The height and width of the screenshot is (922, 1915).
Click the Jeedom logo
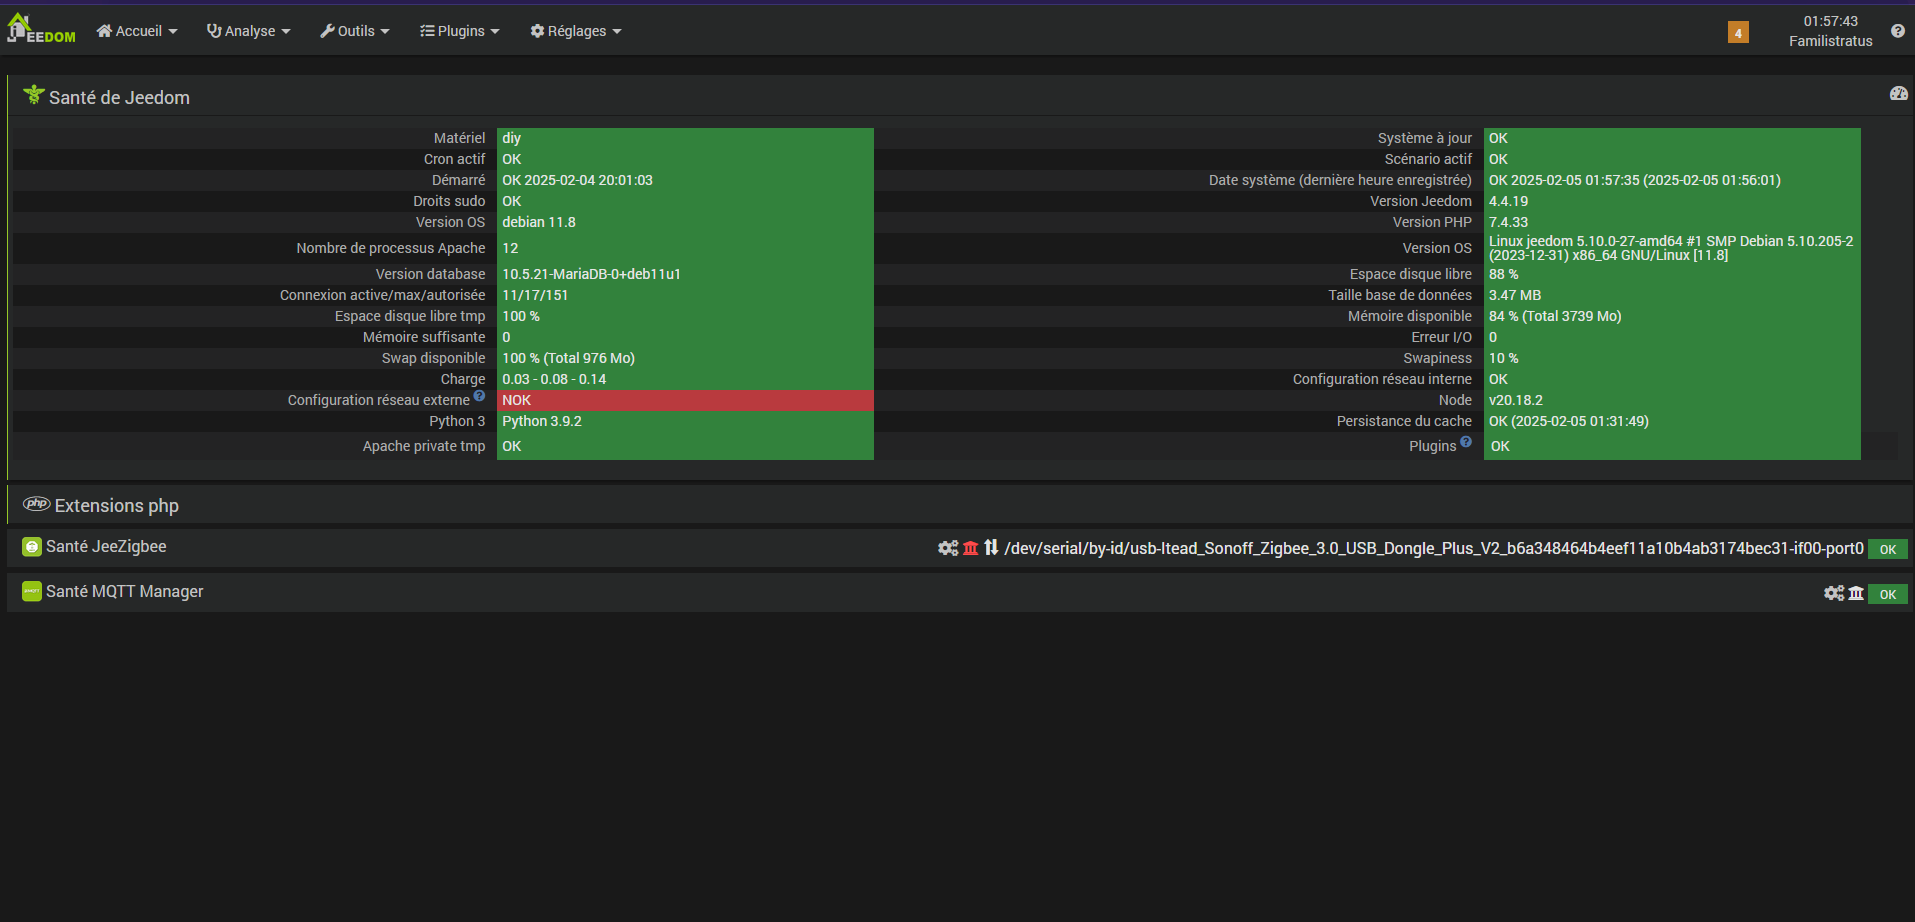41,29
